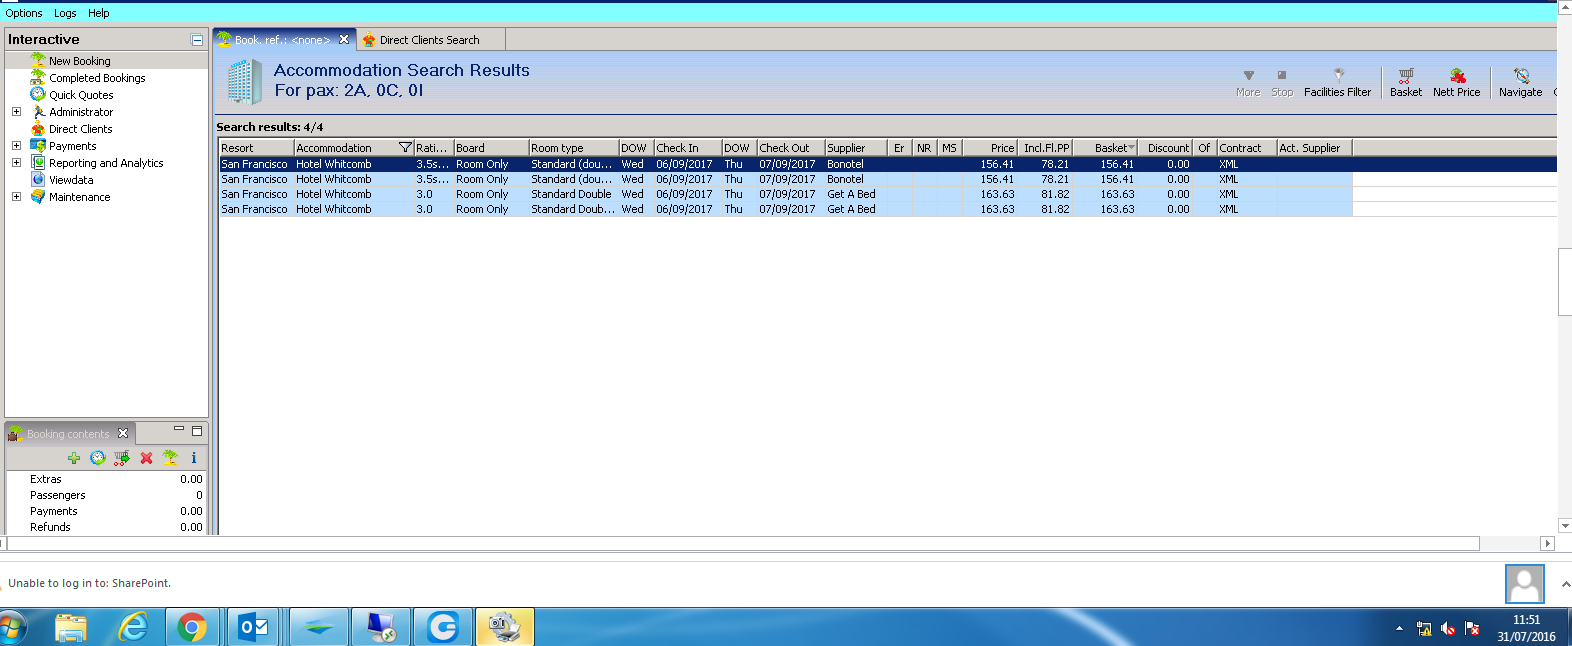Select New Booking in the tree
Screen dimensions: 1572x646
point(80,61)
